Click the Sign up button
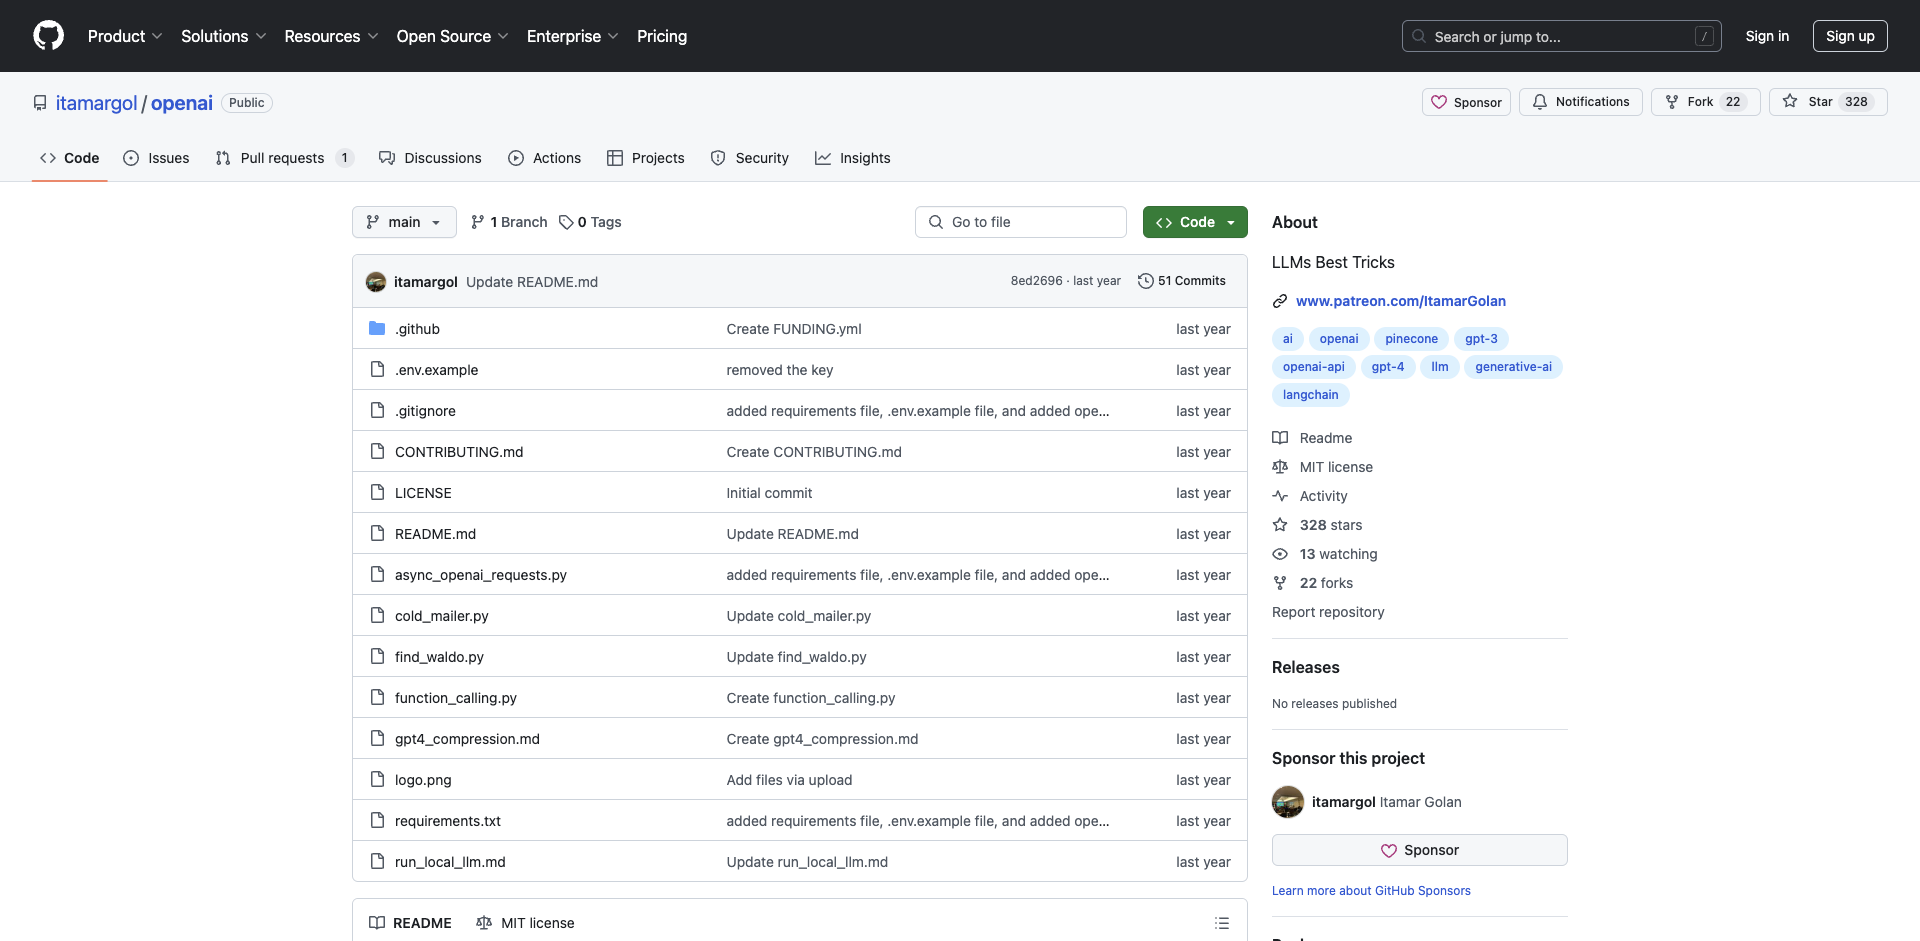 tap(1850, 36)
